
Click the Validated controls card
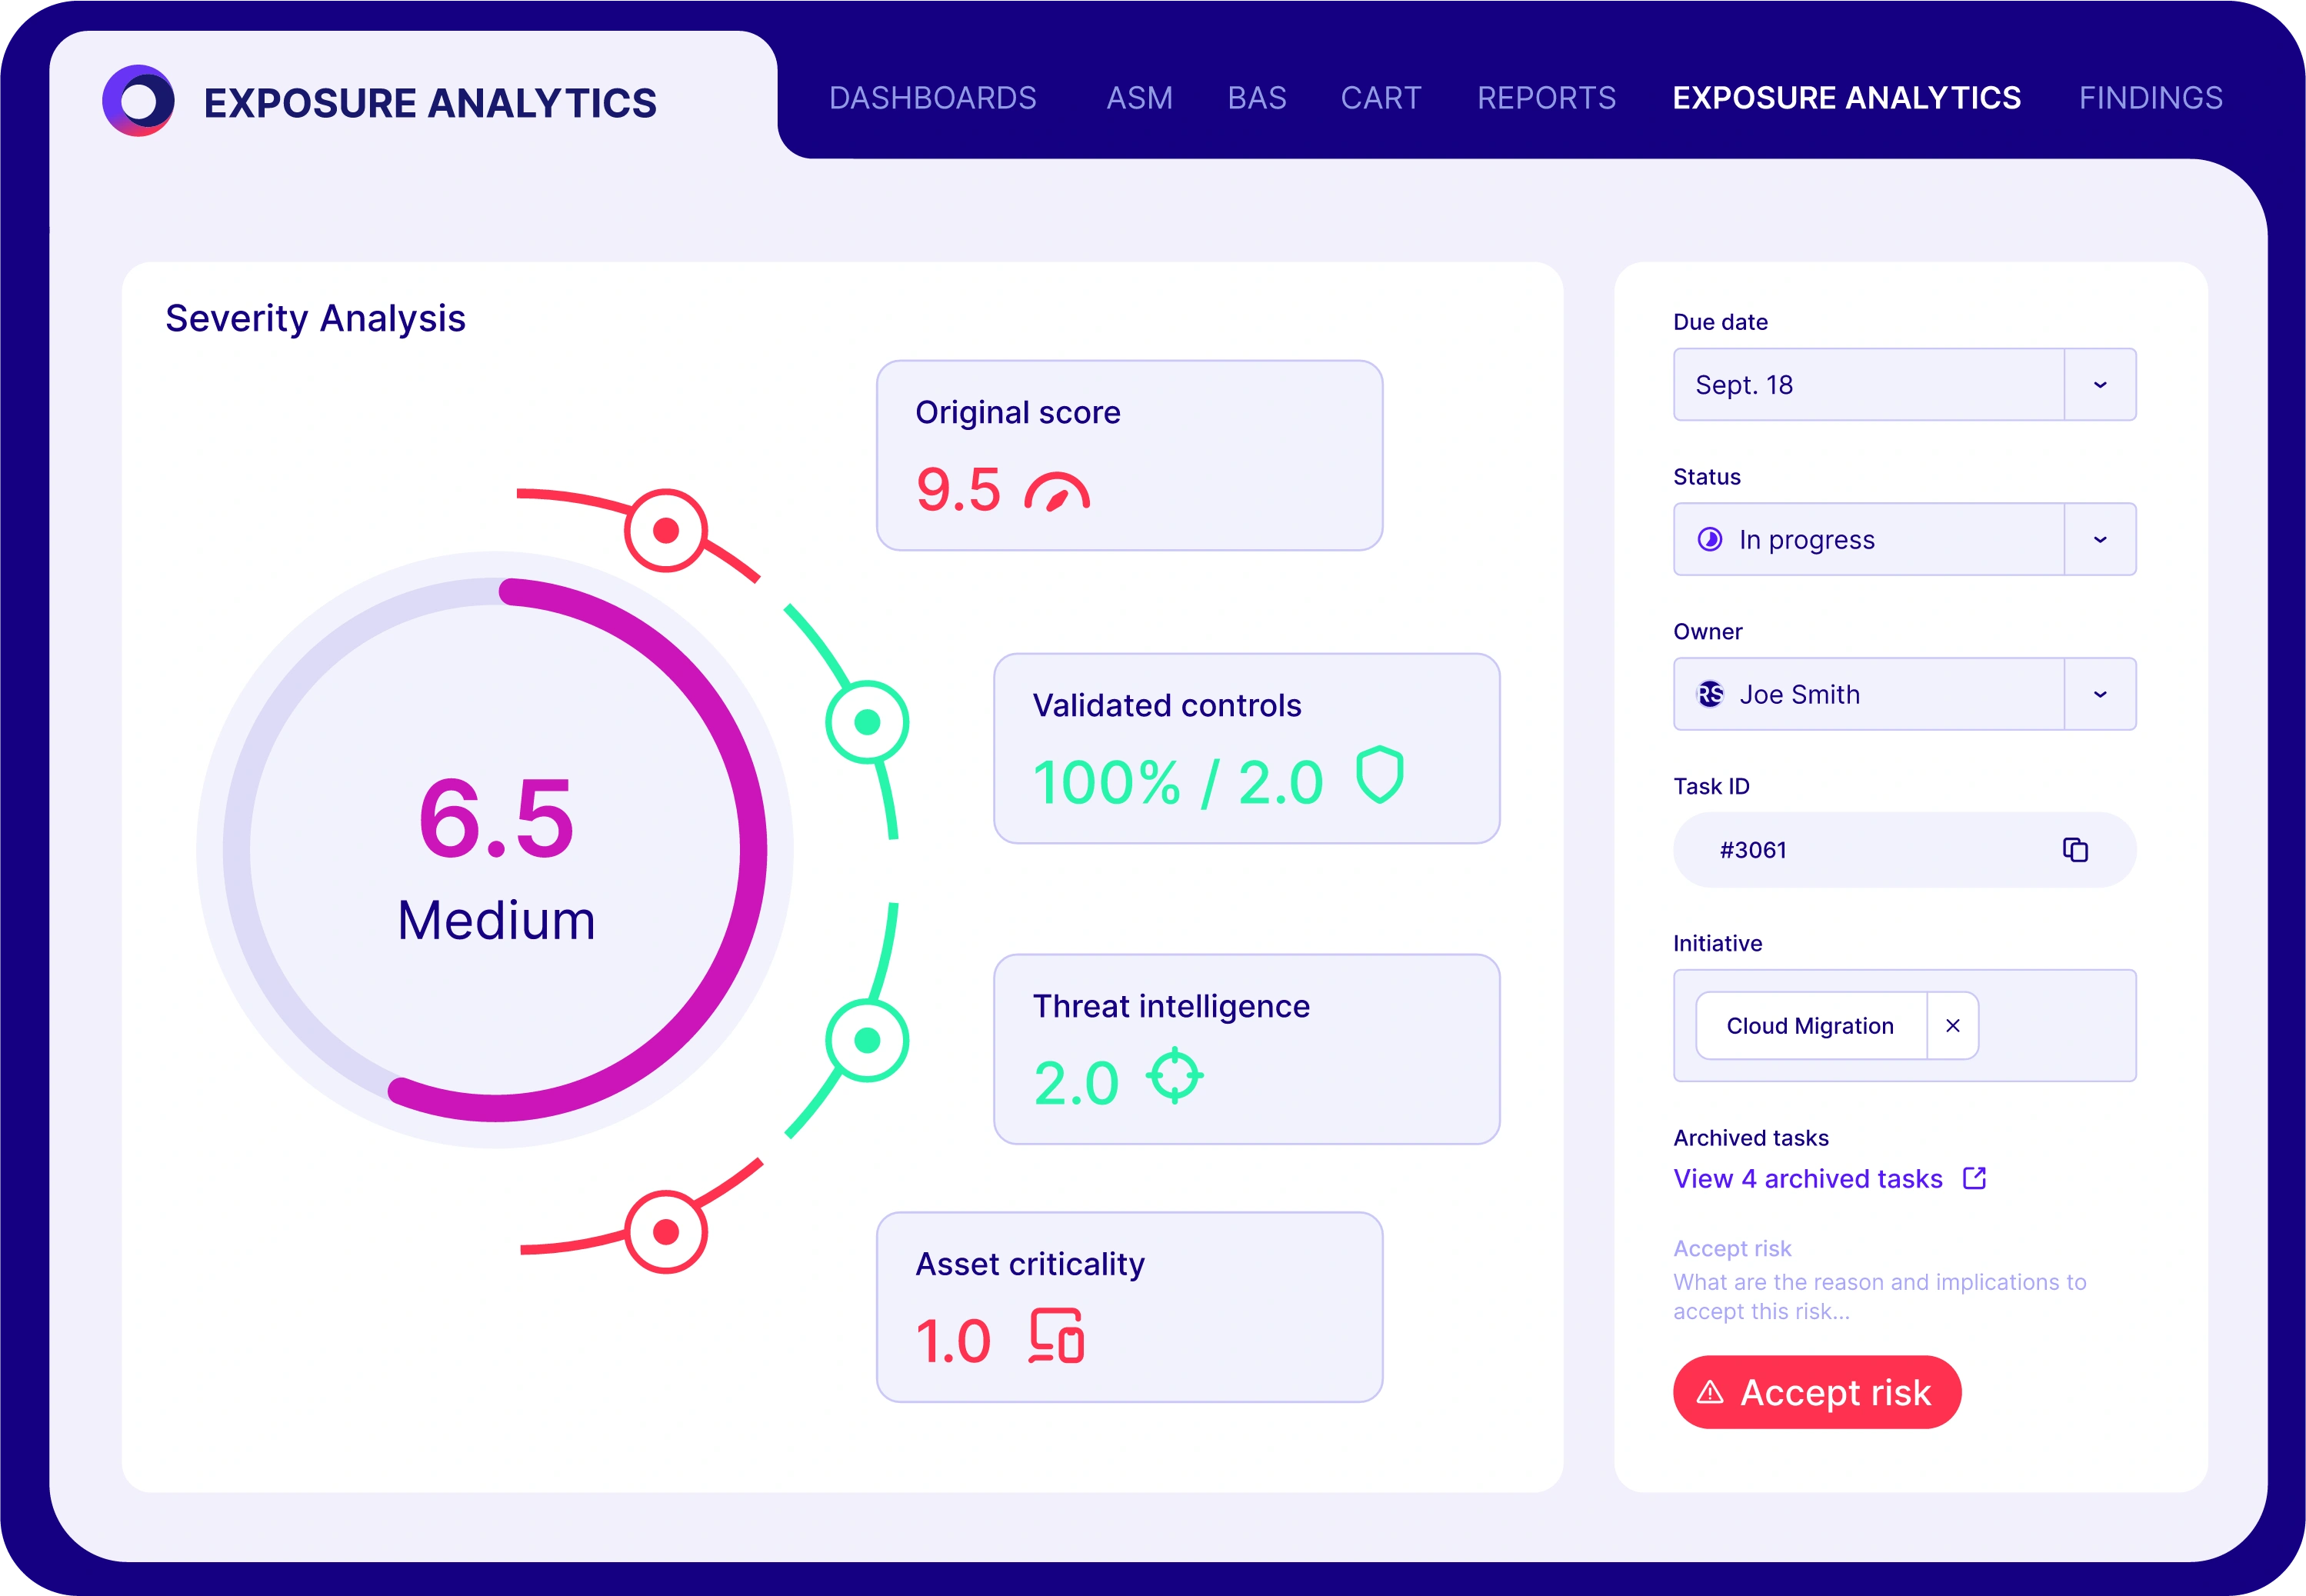1247,749
